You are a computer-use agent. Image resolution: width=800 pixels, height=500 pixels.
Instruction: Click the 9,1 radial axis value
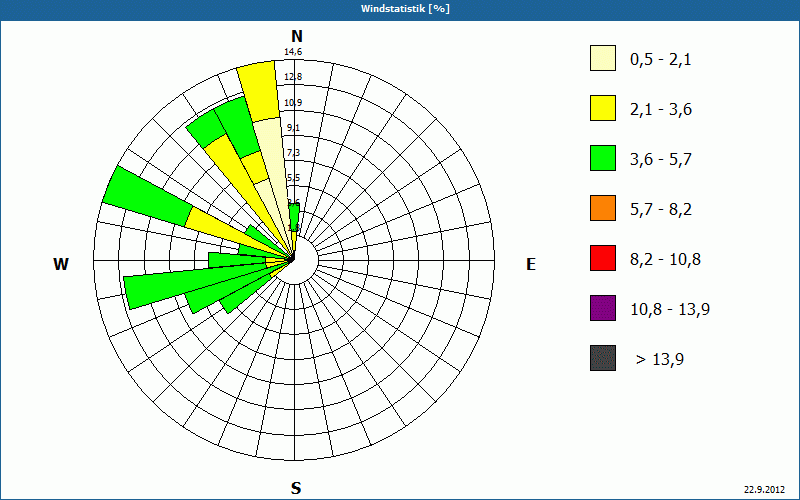pyautogui.click(x=293, y=128)
